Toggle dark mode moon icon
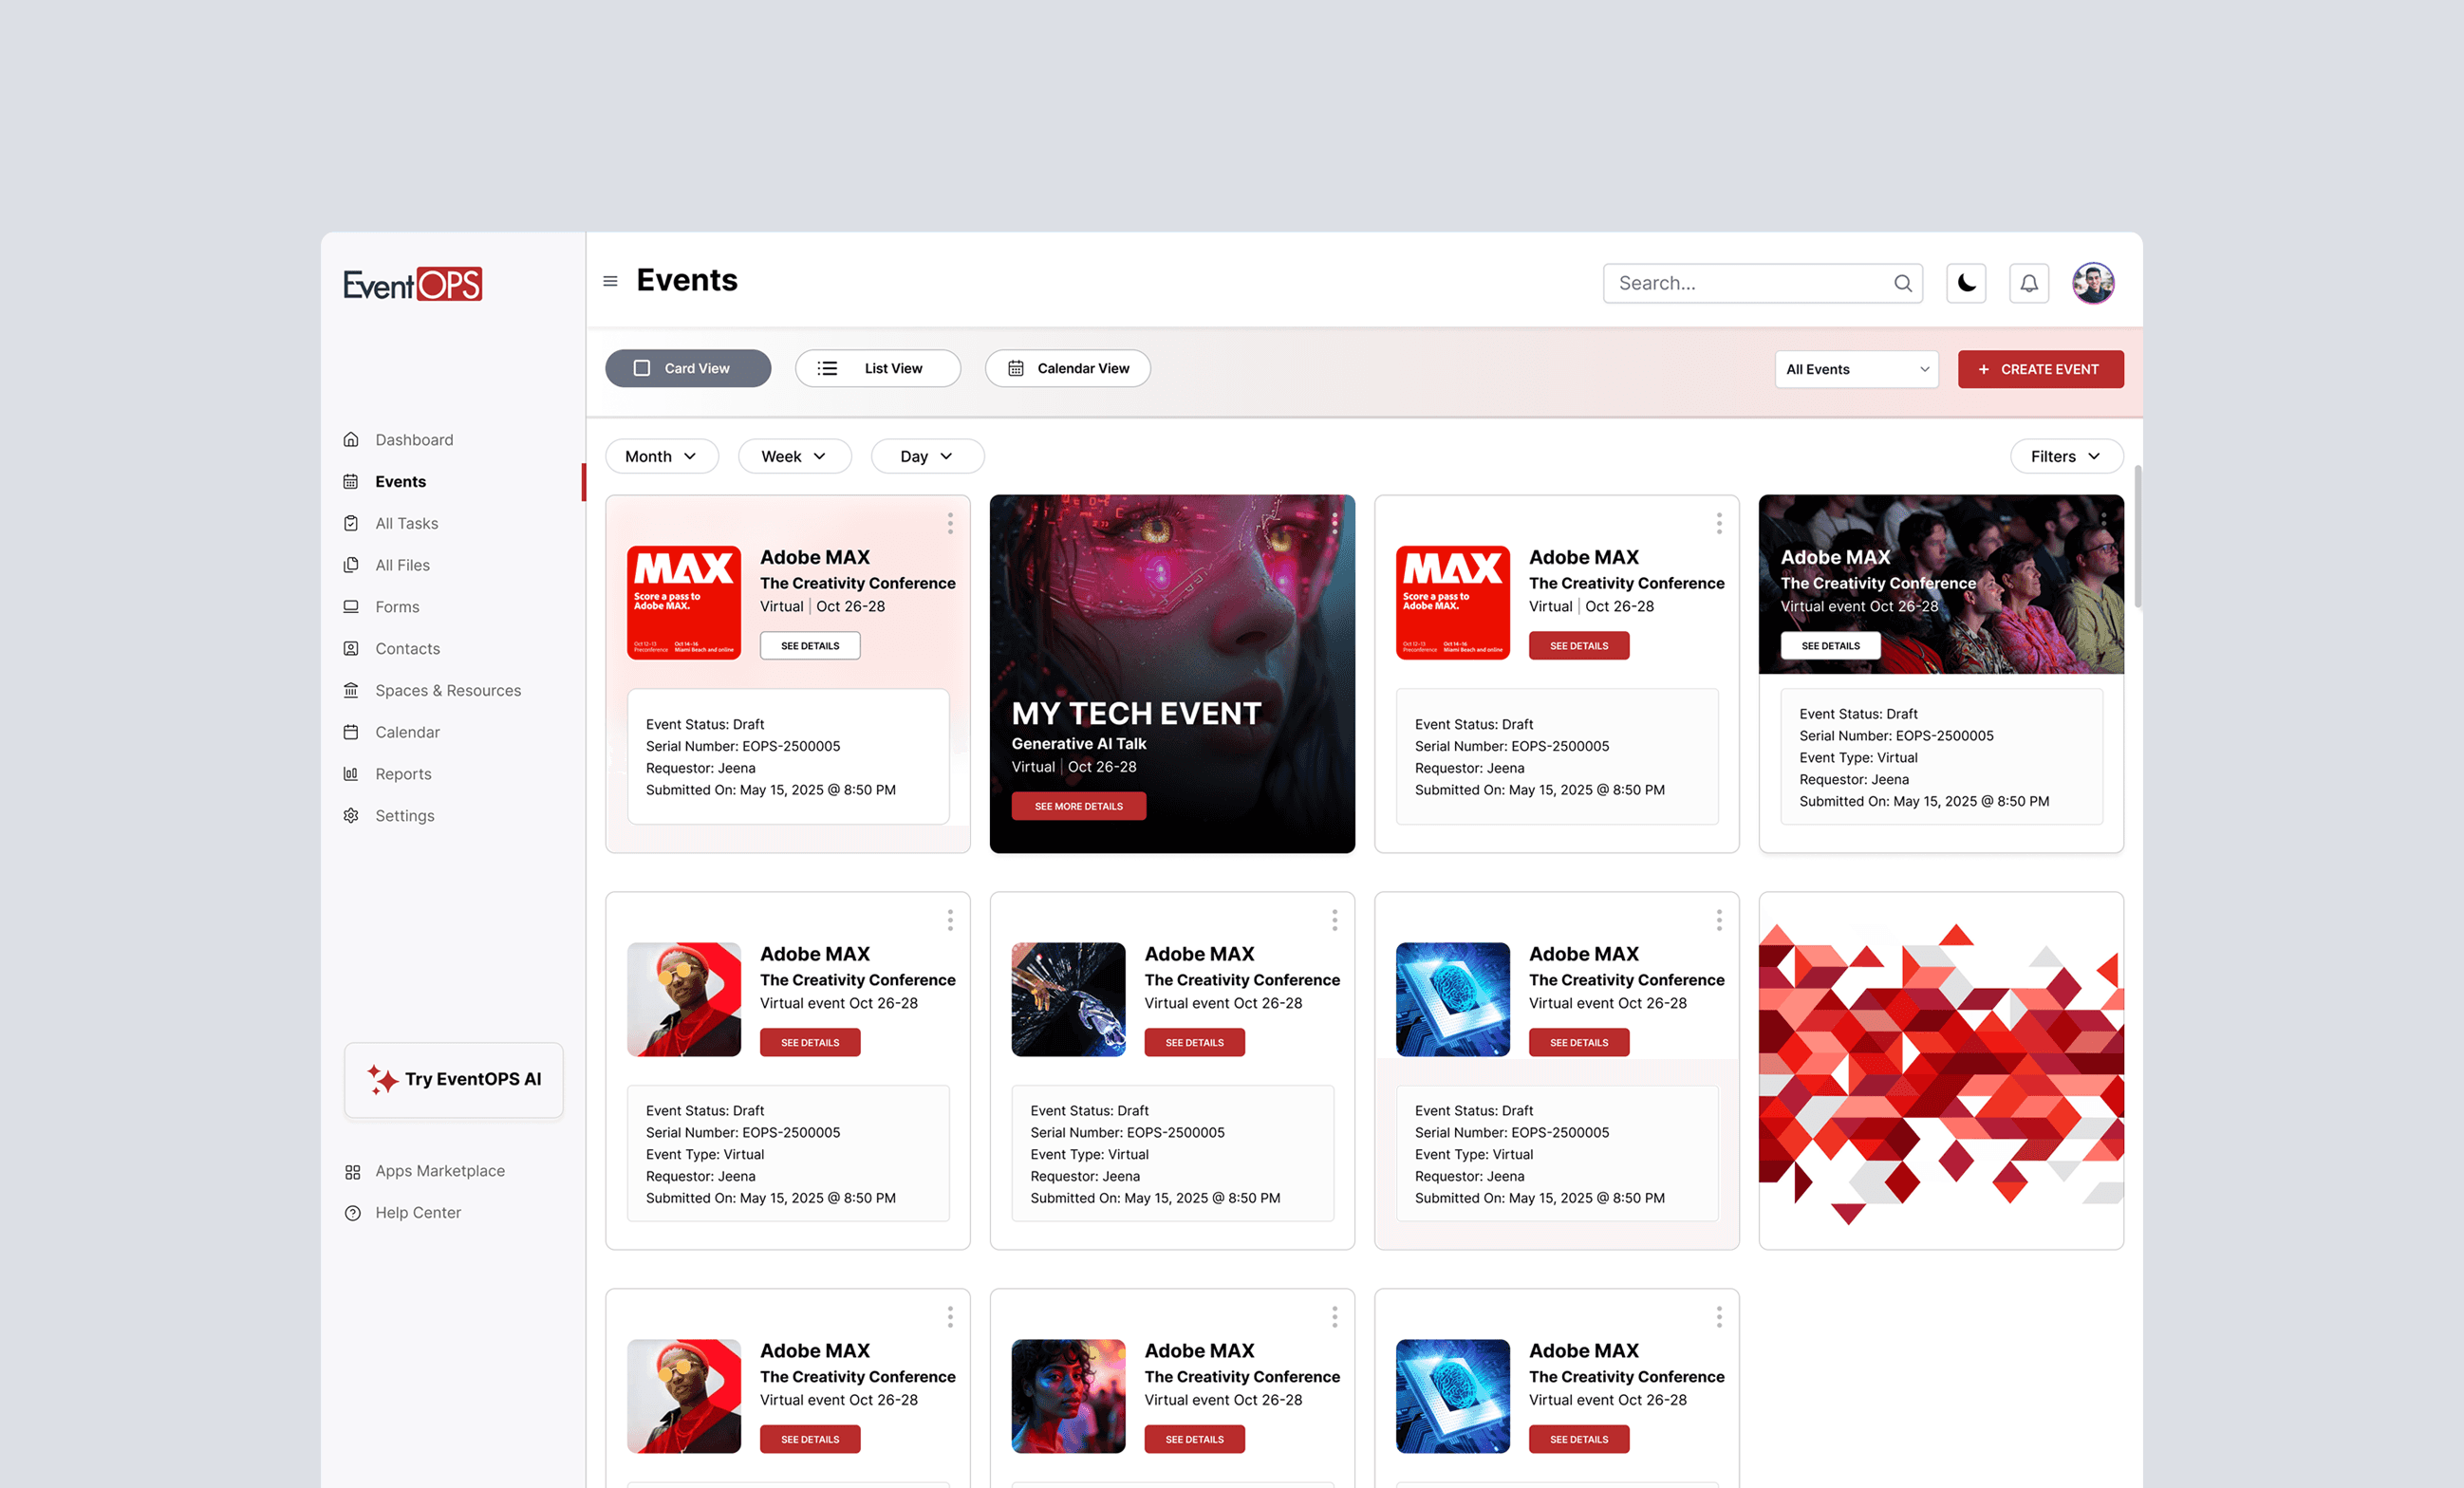 1966,283
